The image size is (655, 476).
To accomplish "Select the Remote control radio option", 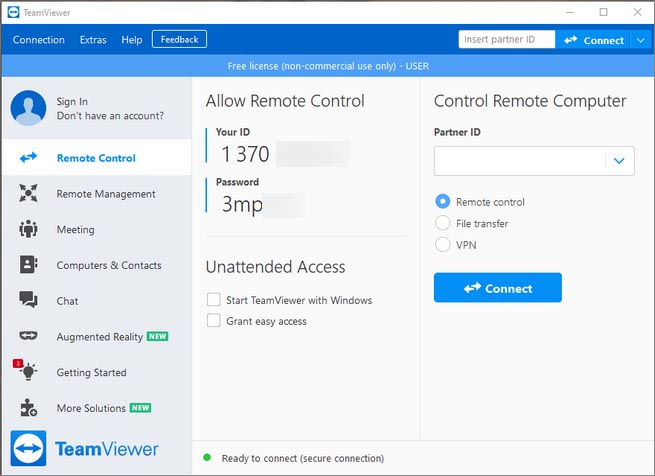I will (443, 201).
